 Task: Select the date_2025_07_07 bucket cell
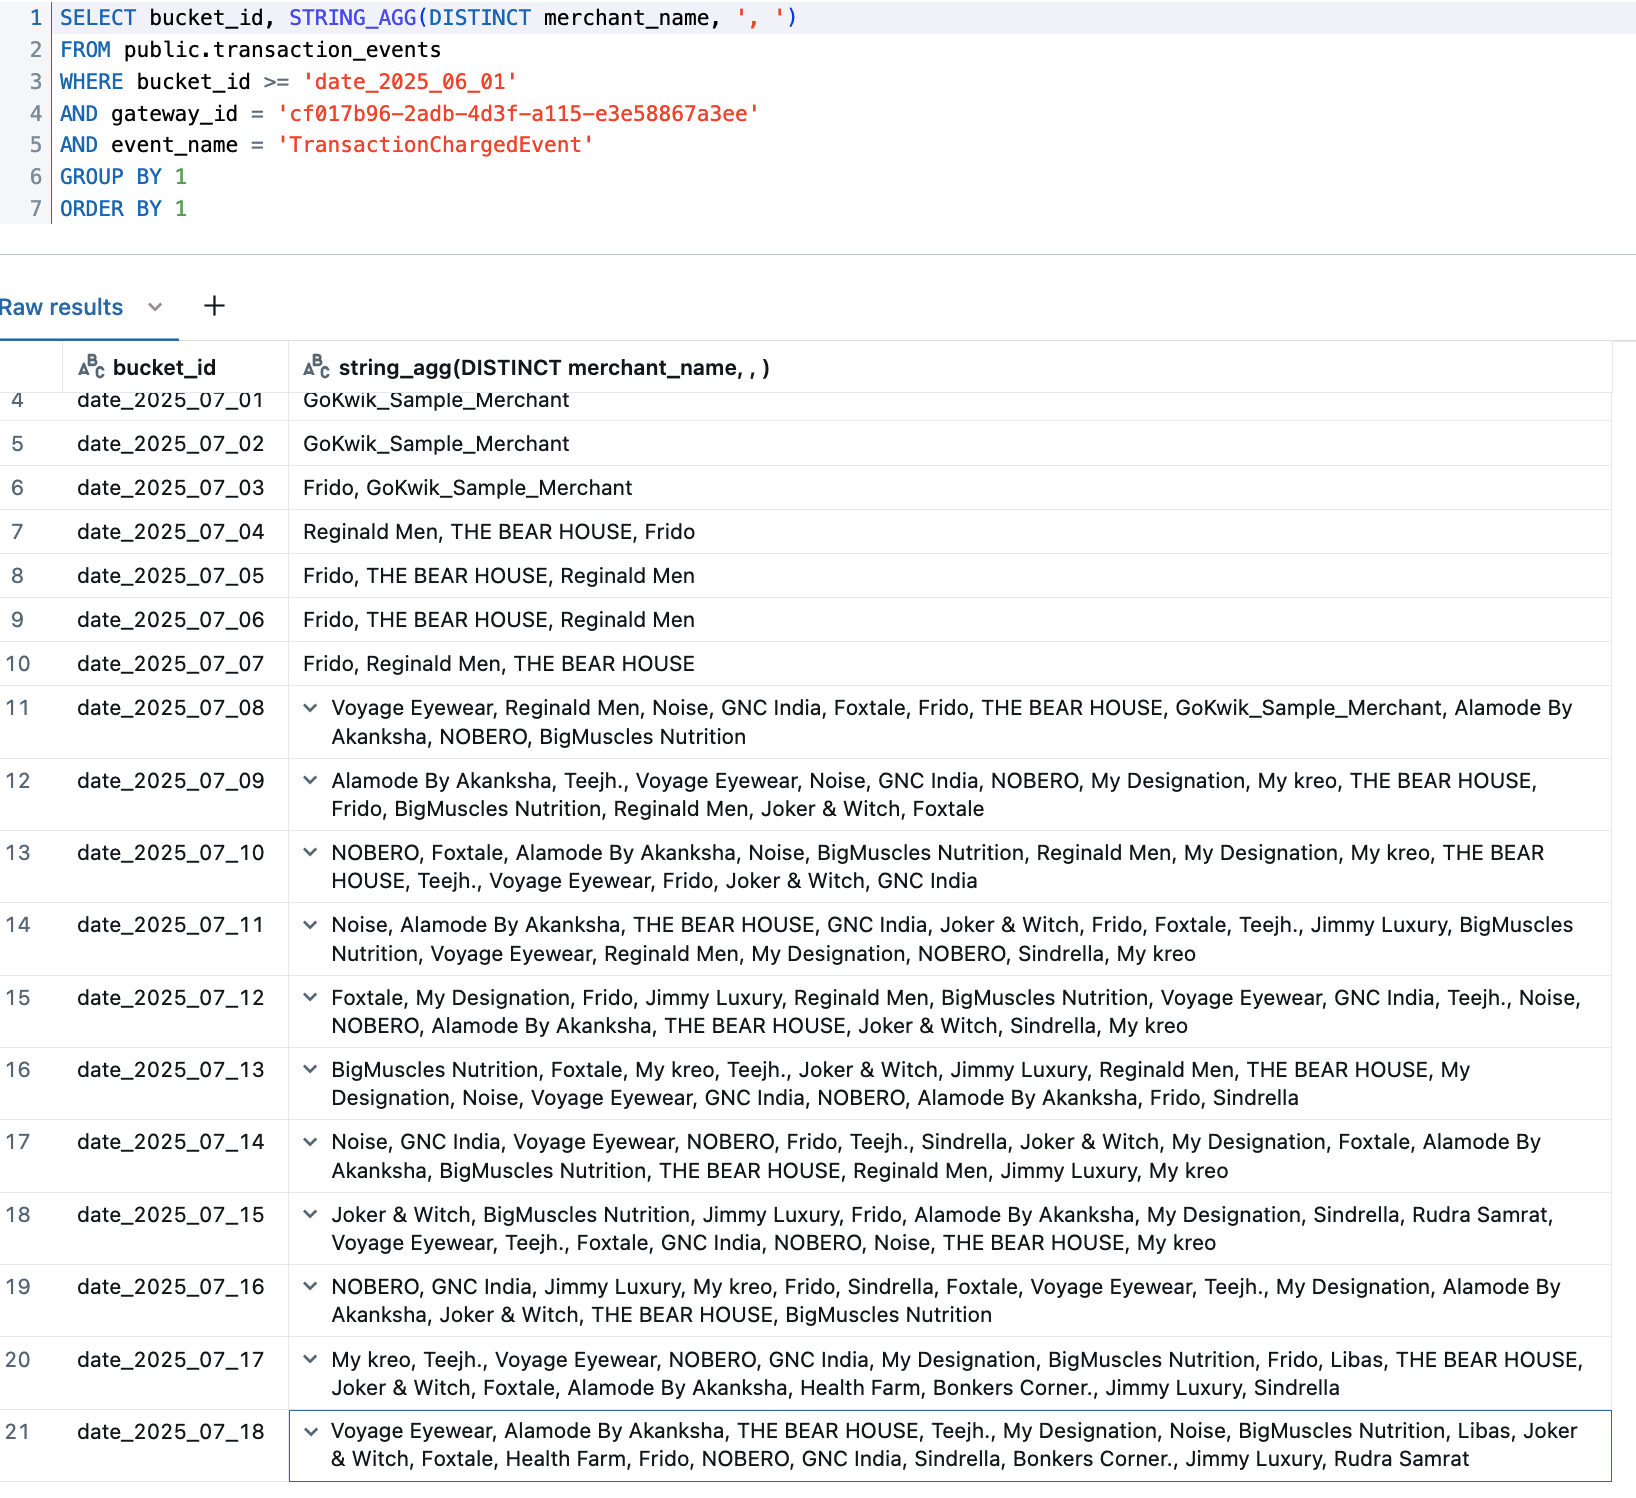point(175,664)
